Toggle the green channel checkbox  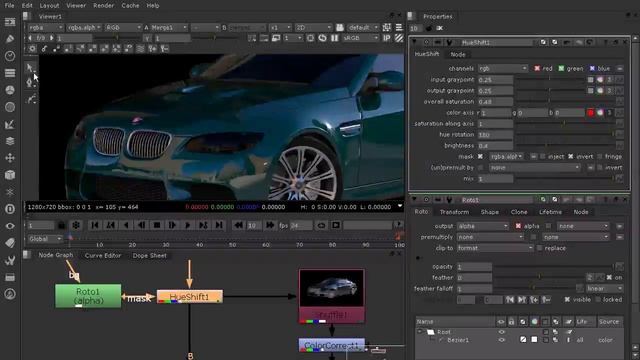point(561,69)
